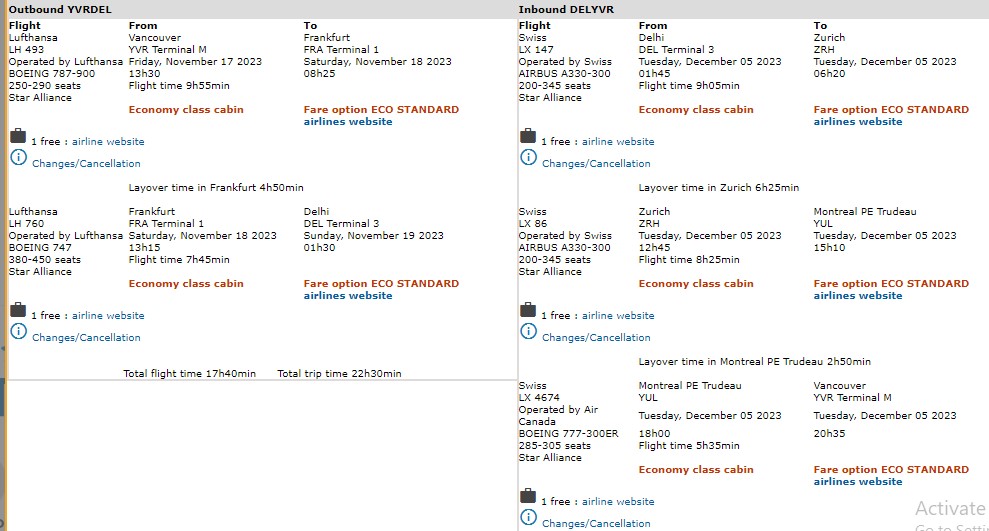Select the Outbound YVRDEL header
The height and width of the screenshot is (531, 989).
coord(60,9)
